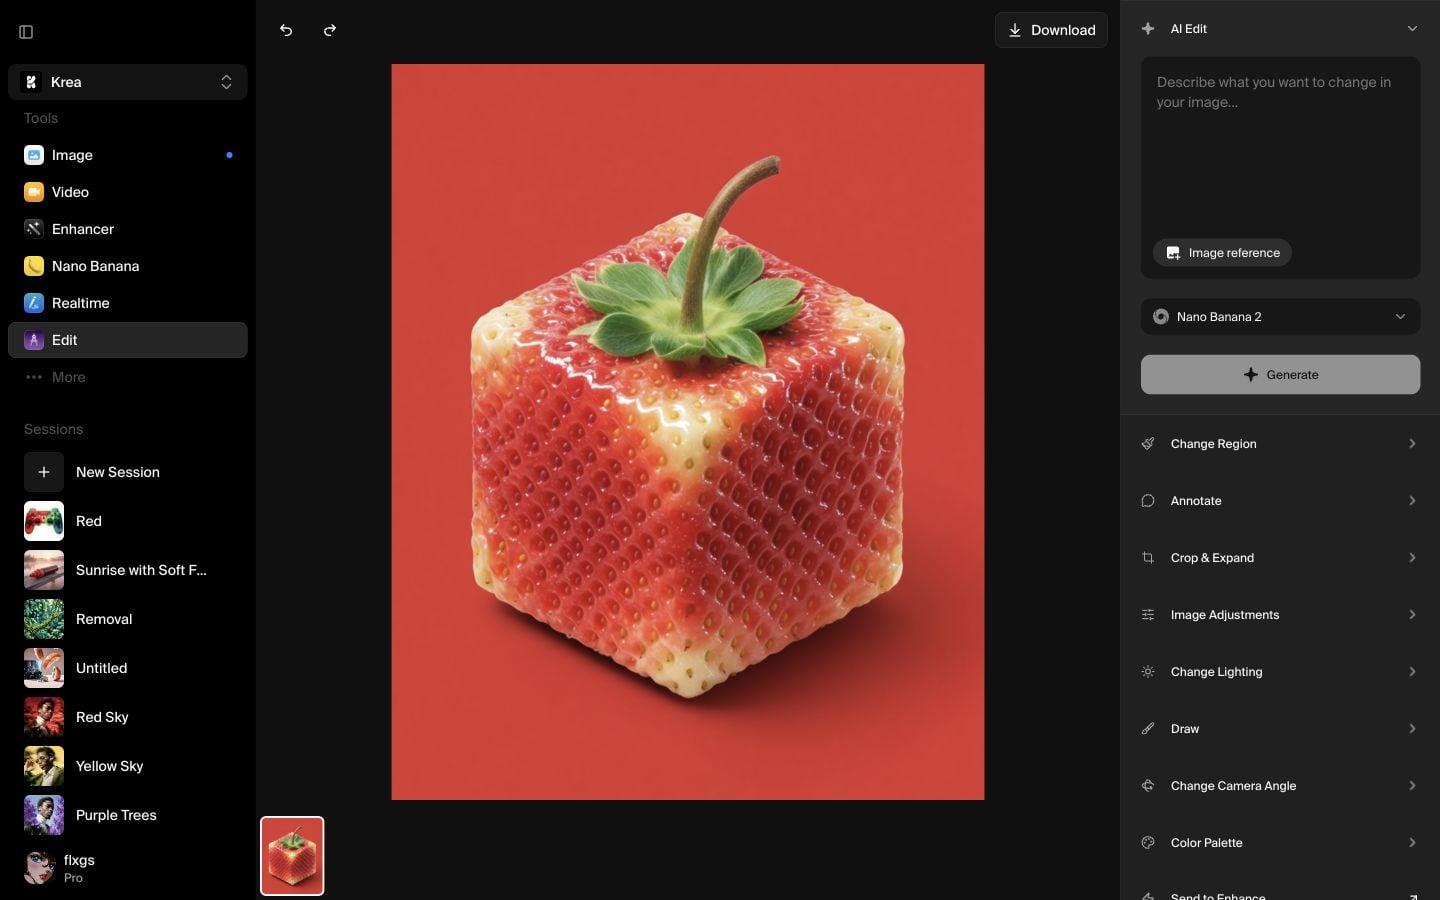Collapse the AI Edit panel
The width and height of the screenshot is (1440, 900).
click(1412, 29)
